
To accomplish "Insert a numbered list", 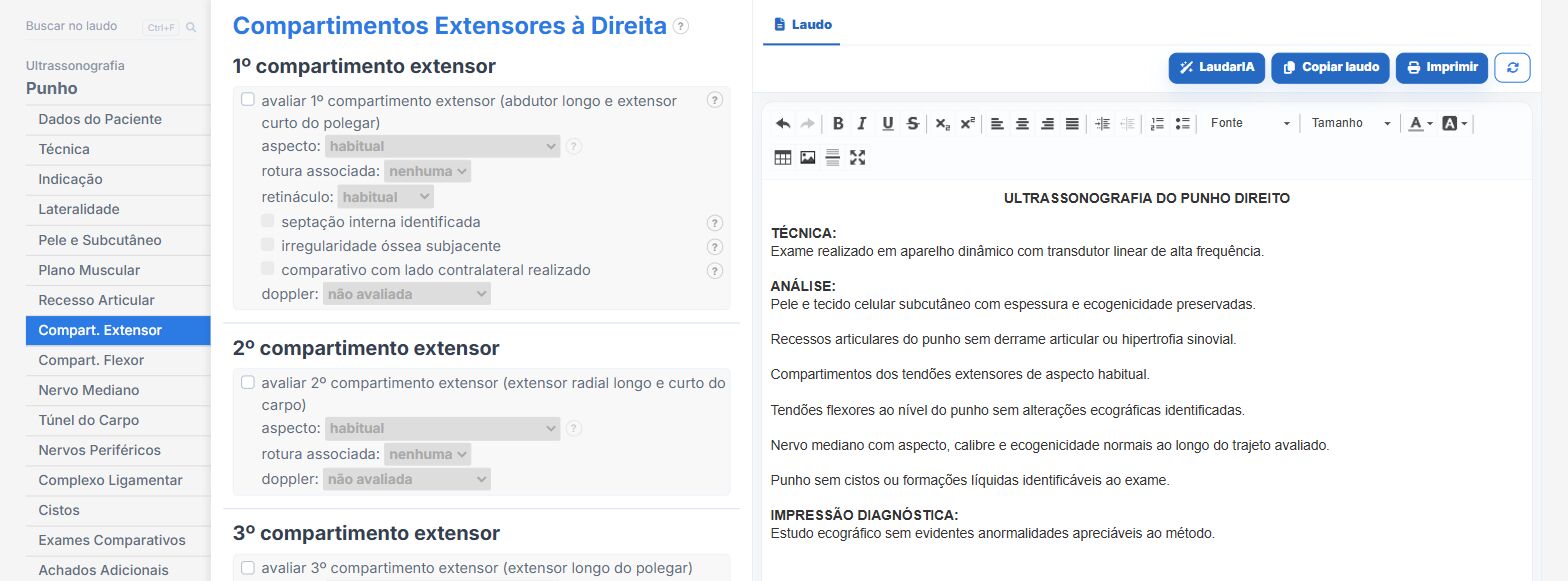I will pos(1157,123).
